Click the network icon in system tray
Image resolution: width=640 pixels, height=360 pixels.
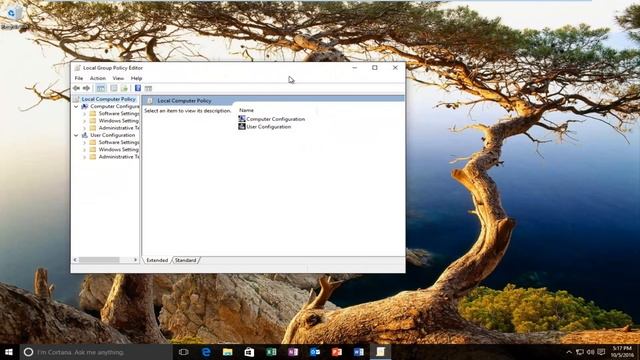580,352
